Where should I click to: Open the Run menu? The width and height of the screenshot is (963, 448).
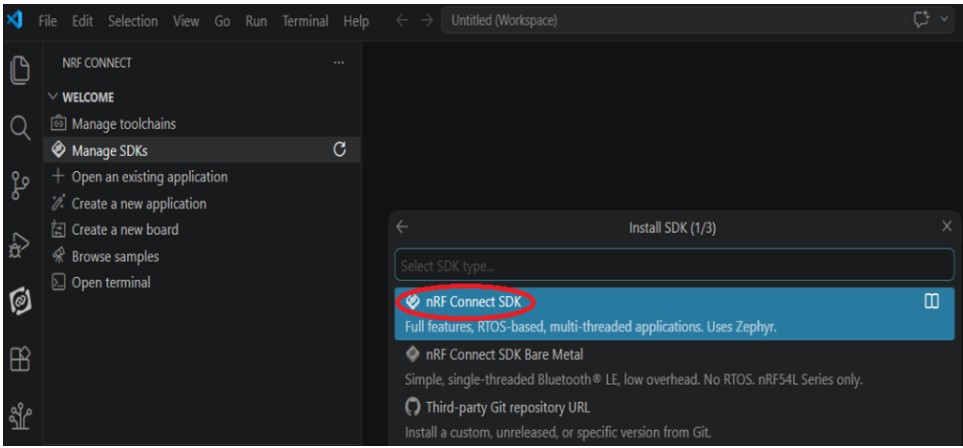click(256, 21)
